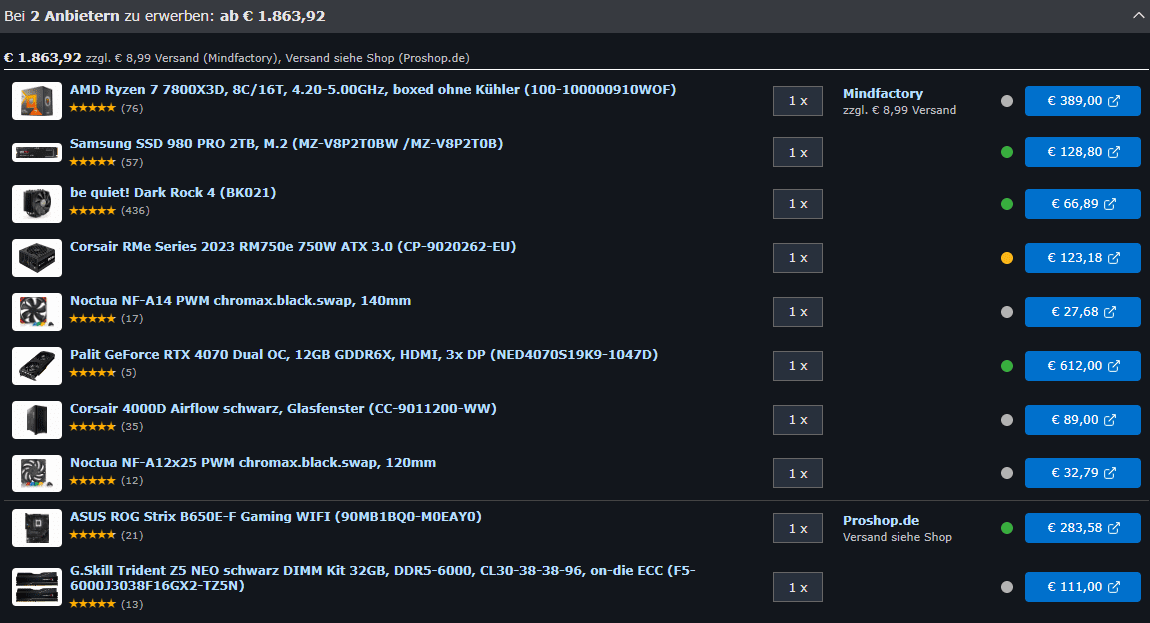Open star rating (13) of G.Skill Trident
1150x623 pixels.
(106, 604)
